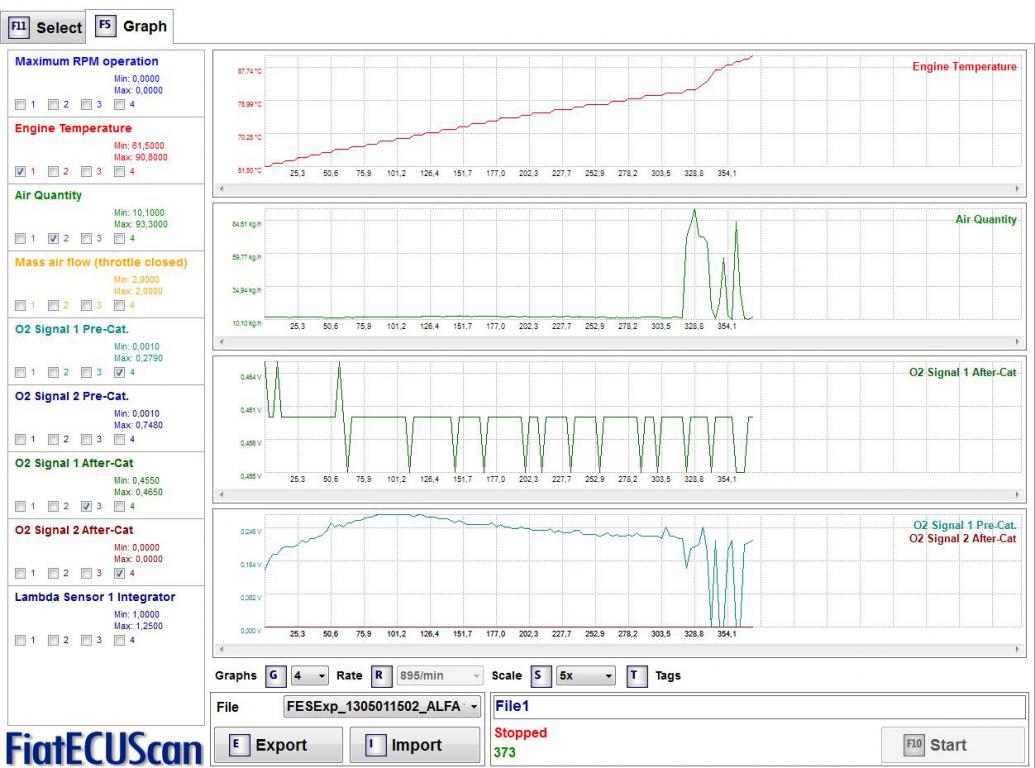Screen dimensions: 1035x768
Task: Click the F5 key icon beside Graph
Action: coord(105,25)
